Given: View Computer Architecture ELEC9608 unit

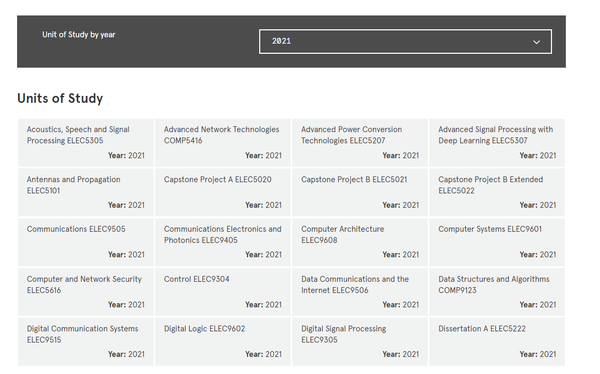Looking at the screenshot, I should pyautogui.click(x=360, y=242).
